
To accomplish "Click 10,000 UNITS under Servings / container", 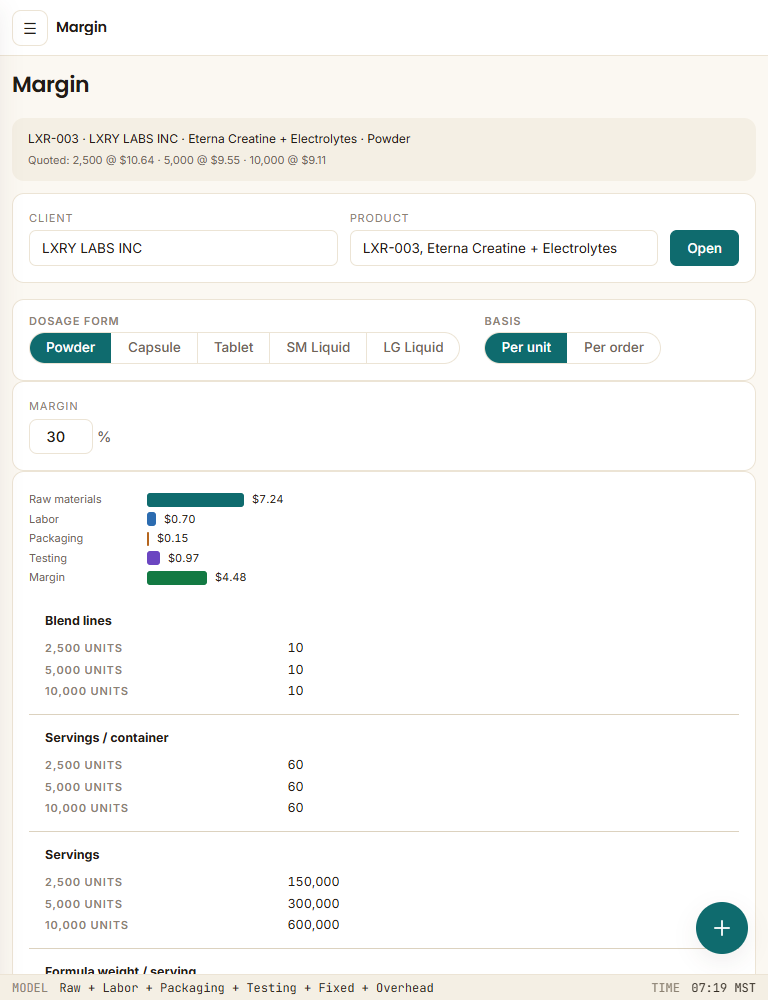I will [86, 808].
